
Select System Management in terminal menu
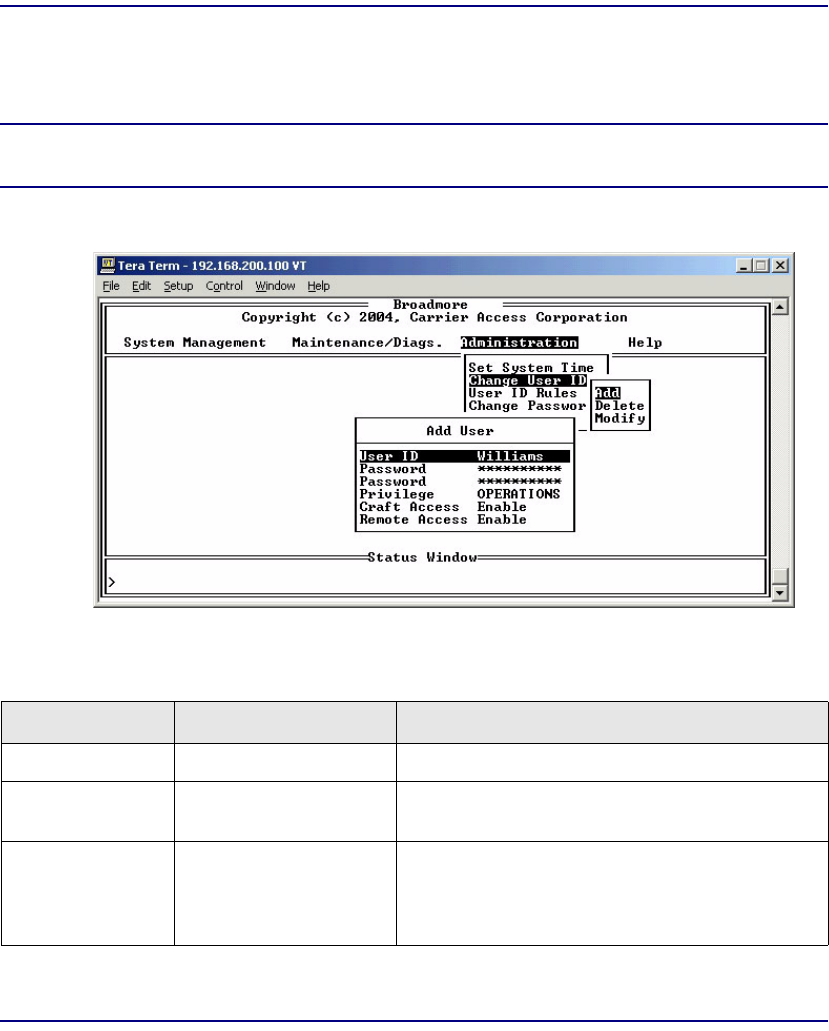pos(195,343)
